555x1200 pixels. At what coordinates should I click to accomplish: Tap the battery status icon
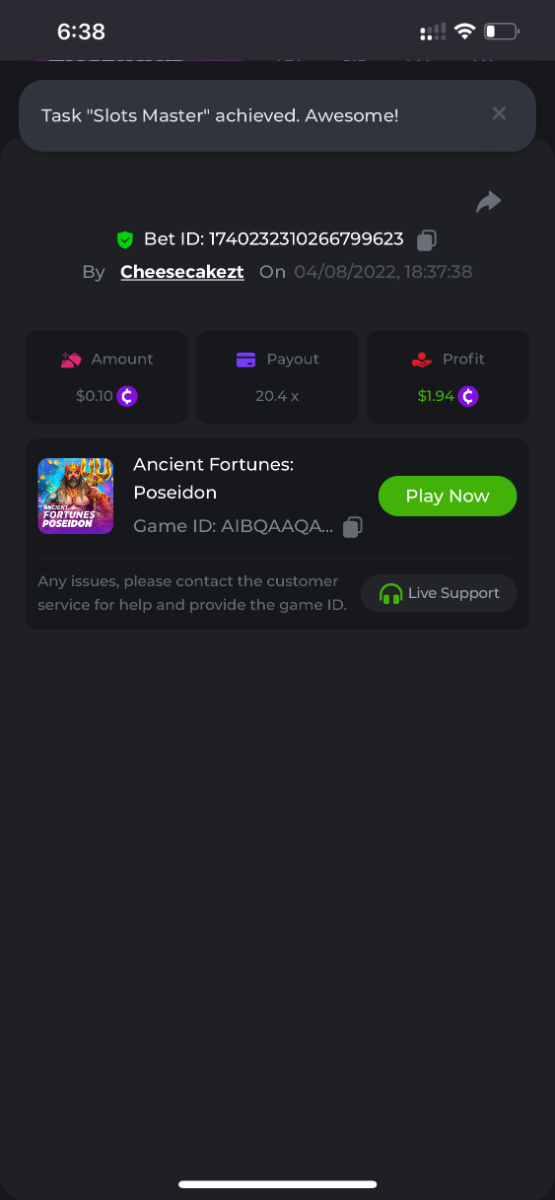[502, 32]
